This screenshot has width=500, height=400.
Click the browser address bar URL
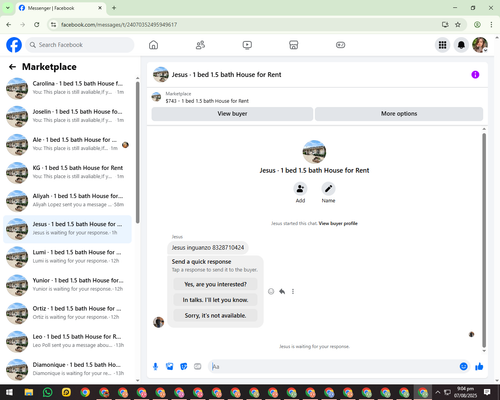[x=119, y=25]
